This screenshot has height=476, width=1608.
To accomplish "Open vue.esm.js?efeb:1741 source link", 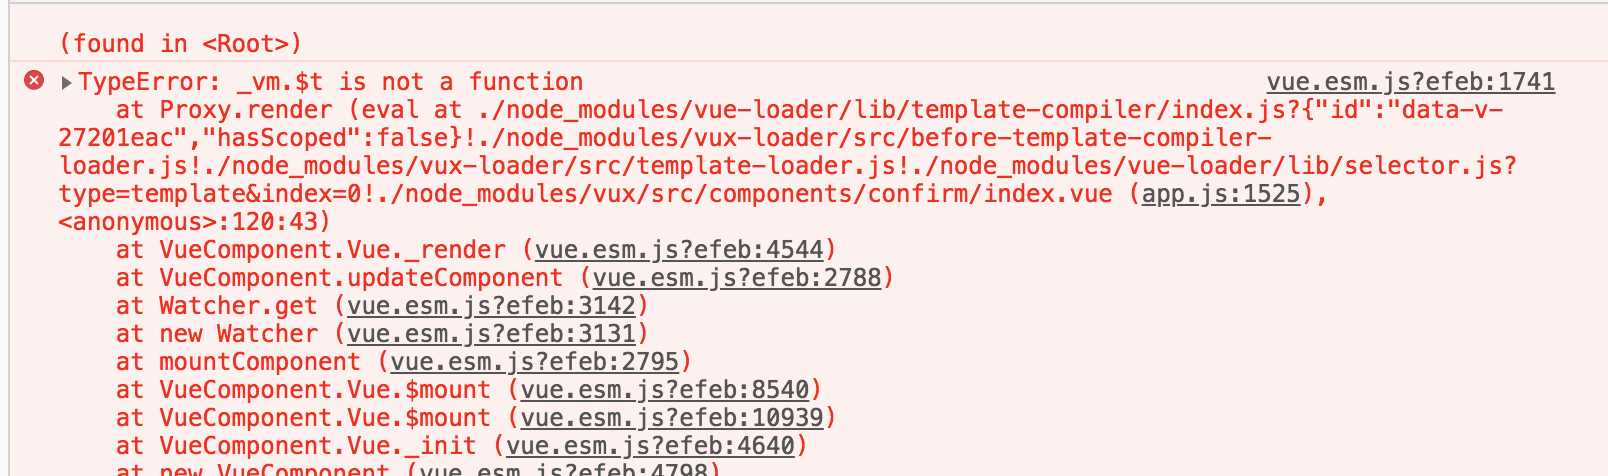I will click(x=1411, y=82).
